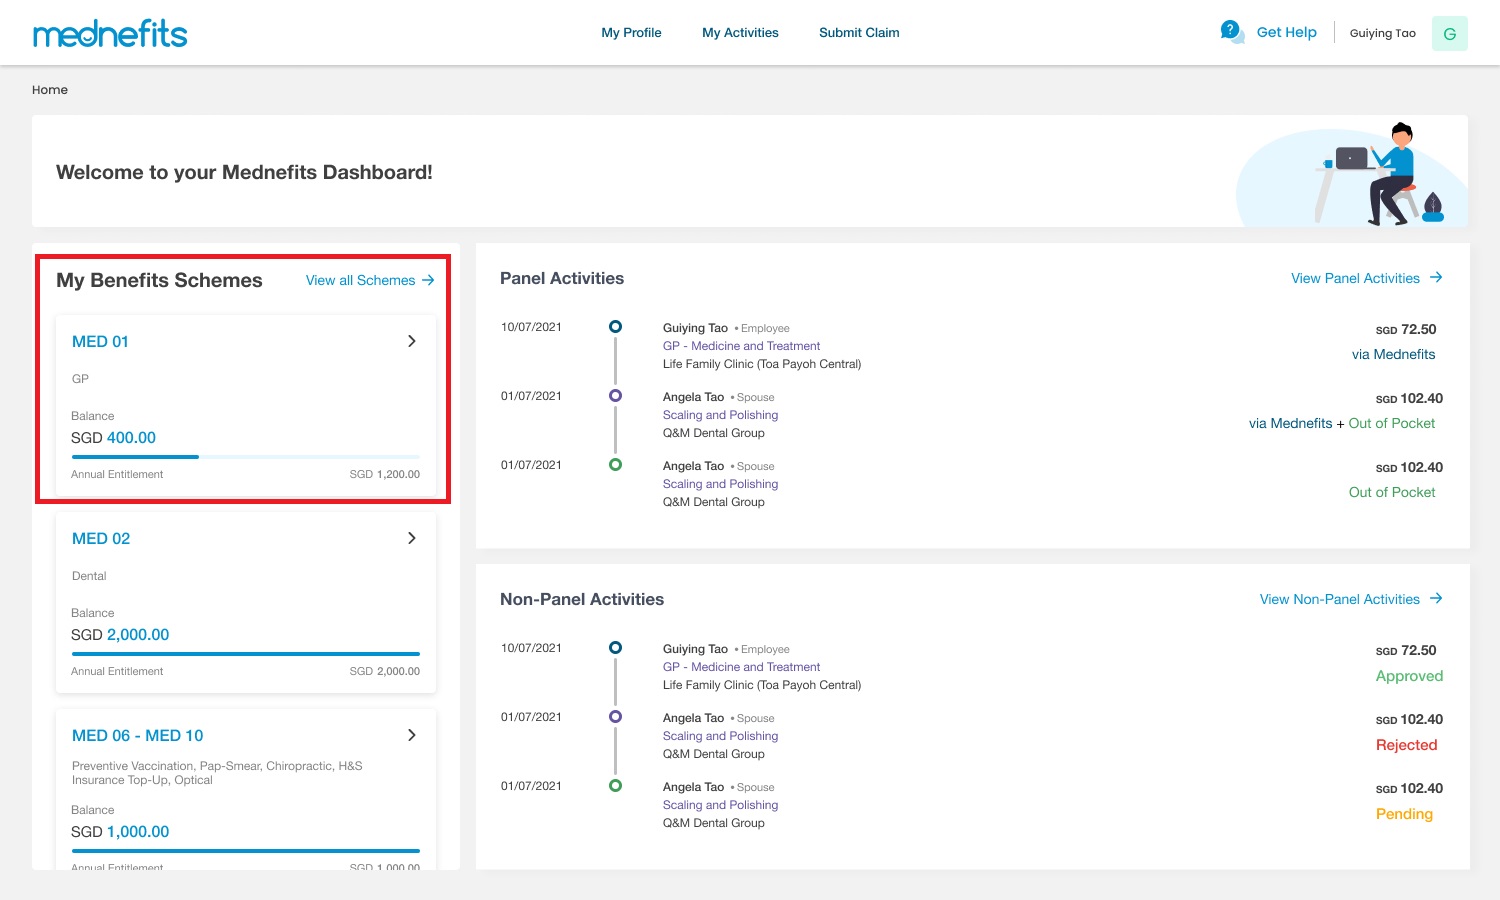Viewport: 1500px width, 900px height.
Task: Click the Guiying Tao account name
Action: 1383,33
